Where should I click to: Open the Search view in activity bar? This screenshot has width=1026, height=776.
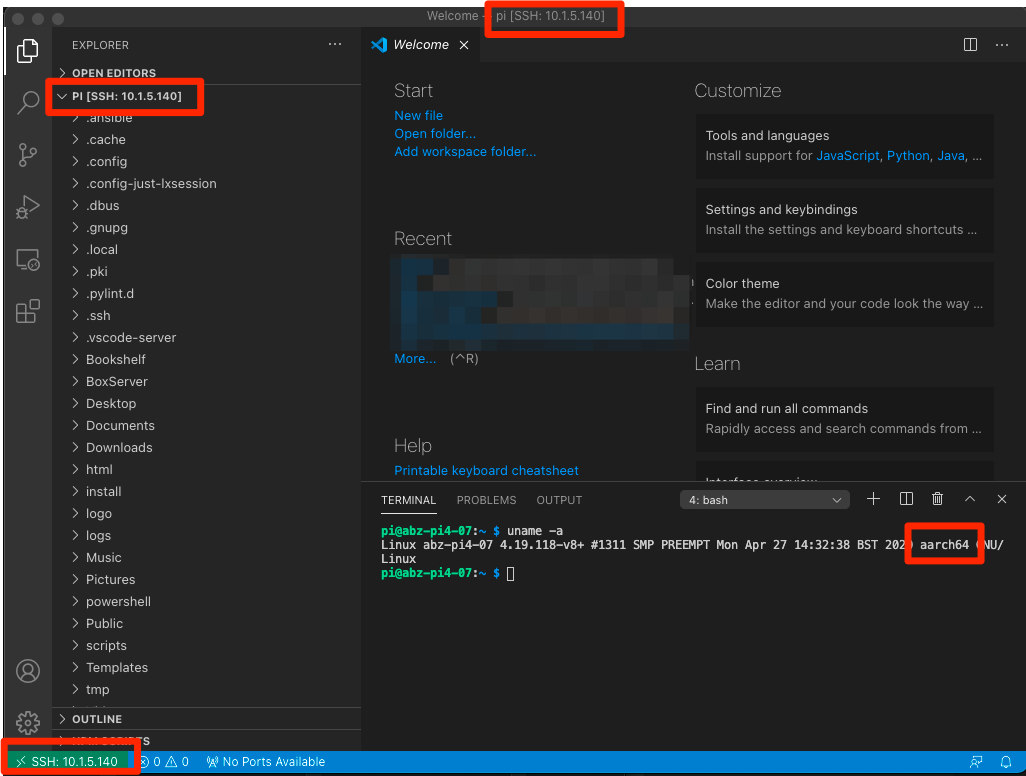point(28,102)
